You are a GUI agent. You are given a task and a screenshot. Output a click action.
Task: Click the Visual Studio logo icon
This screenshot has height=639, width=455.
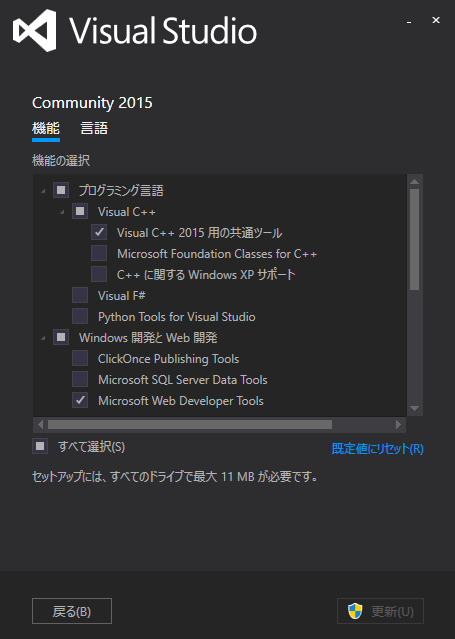pyautogui.click(x=34, y=31)
